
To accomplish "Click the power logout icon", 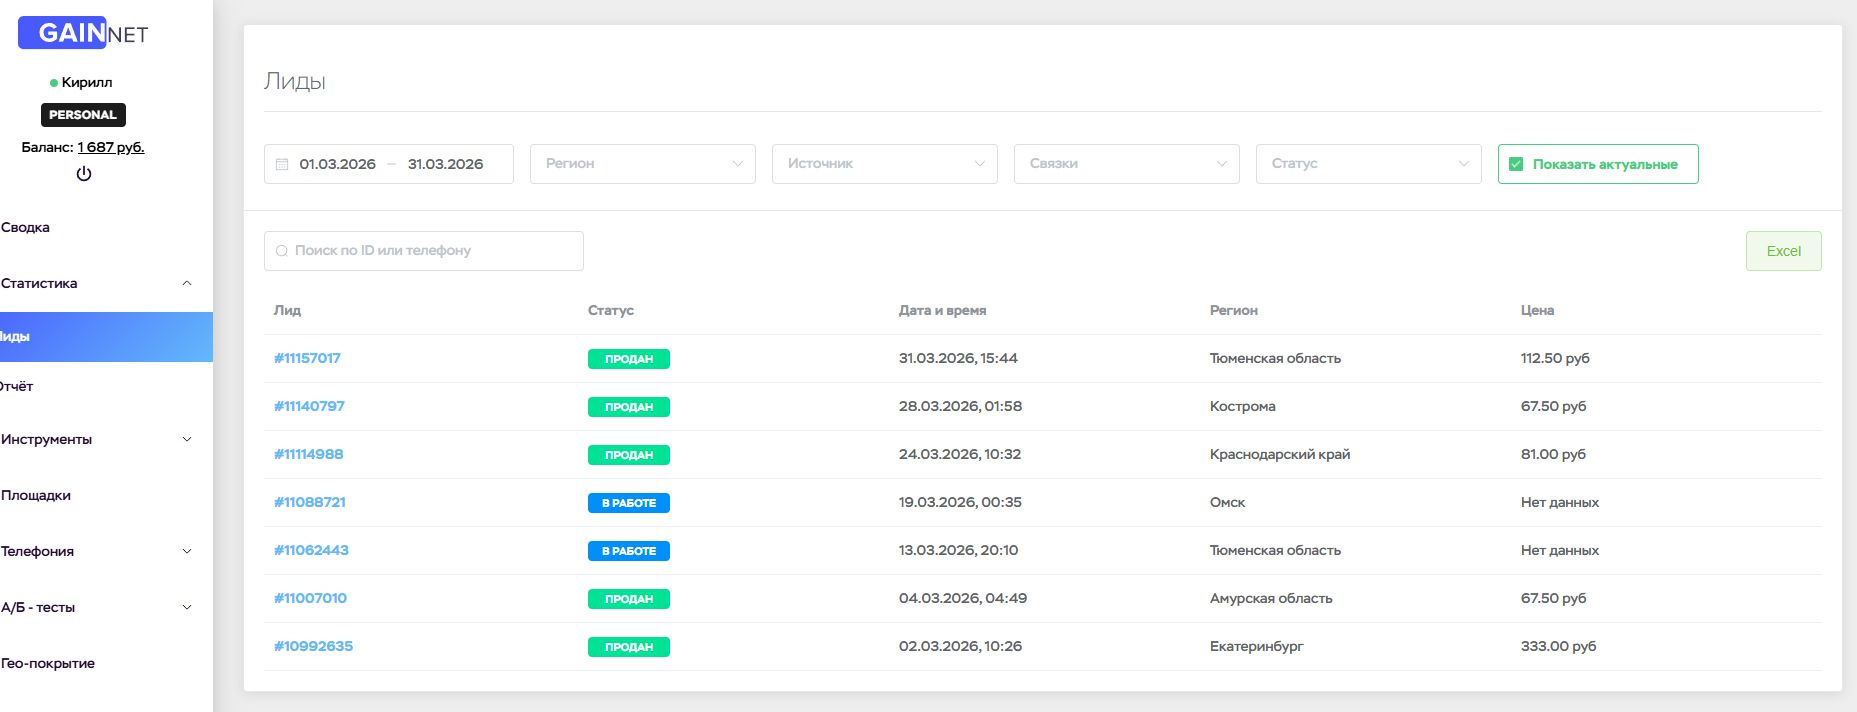I will 84,173.
